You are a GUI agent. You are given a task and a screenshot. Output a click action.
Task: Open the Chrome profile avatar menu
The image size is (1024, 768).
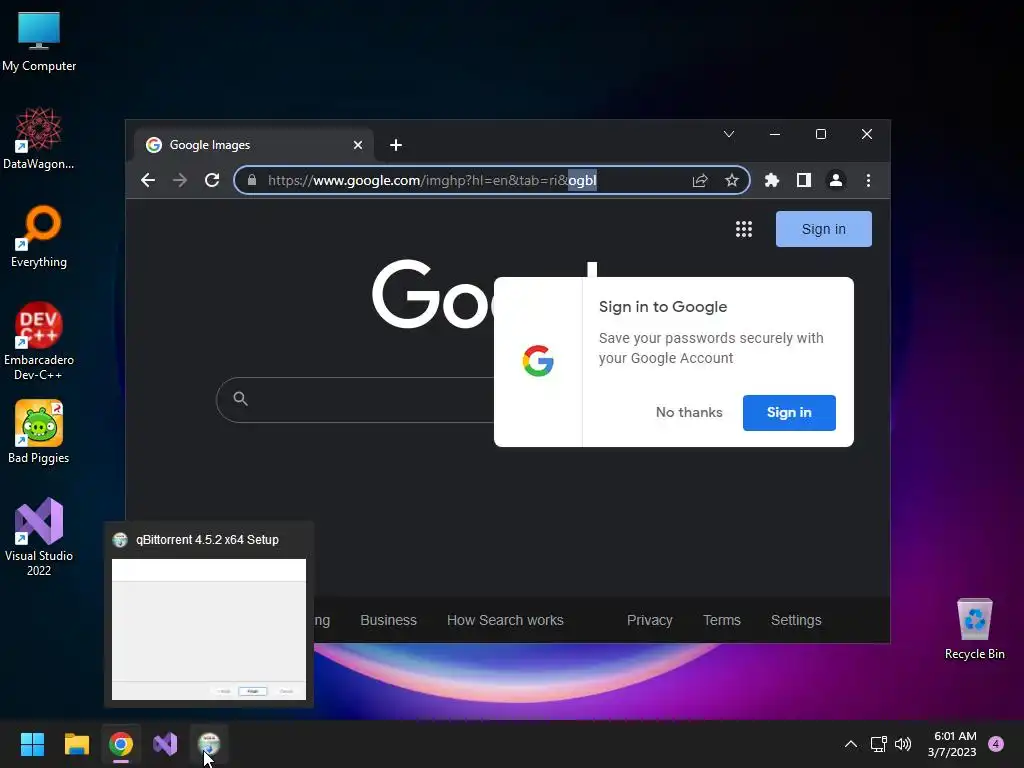(836, 180)
